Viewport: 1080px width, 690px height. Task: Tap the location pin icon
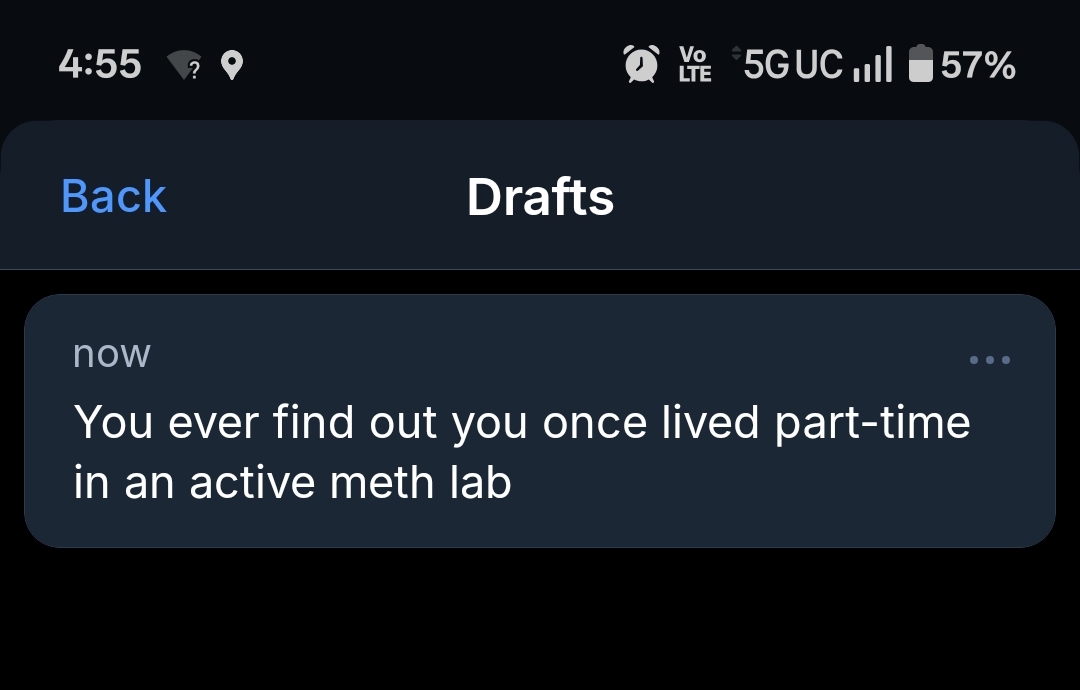(x=232, y=66)
